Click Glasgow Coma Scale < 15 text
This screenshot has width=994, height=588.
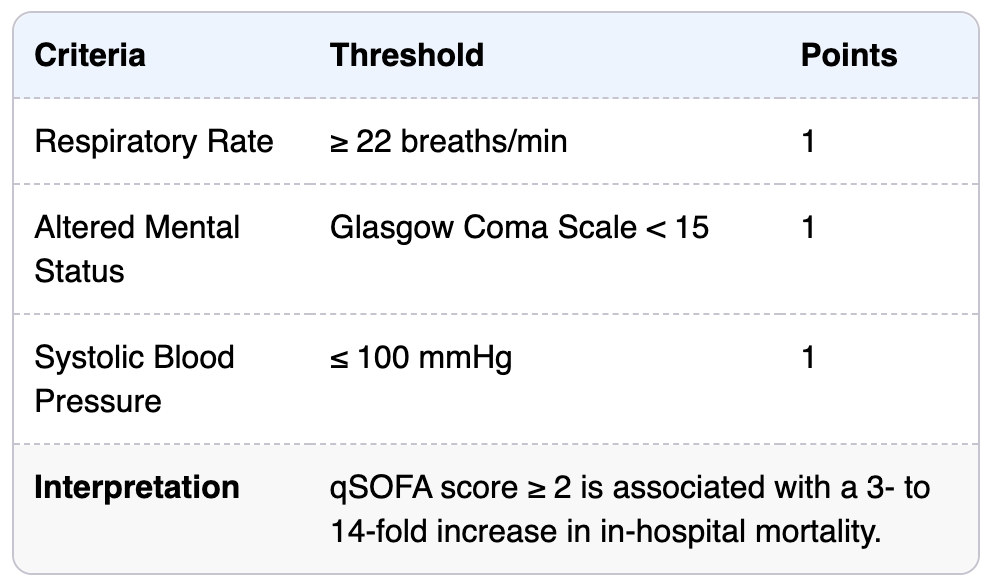tap(519, 227)
